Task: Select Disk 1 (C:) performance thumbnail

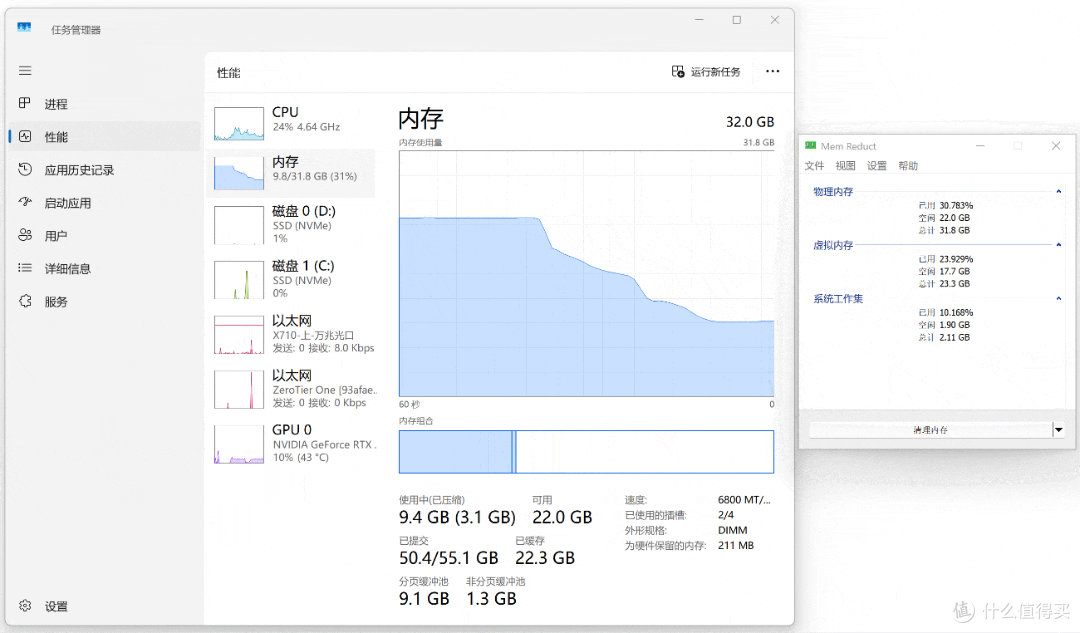Action: tap(238, 280)
